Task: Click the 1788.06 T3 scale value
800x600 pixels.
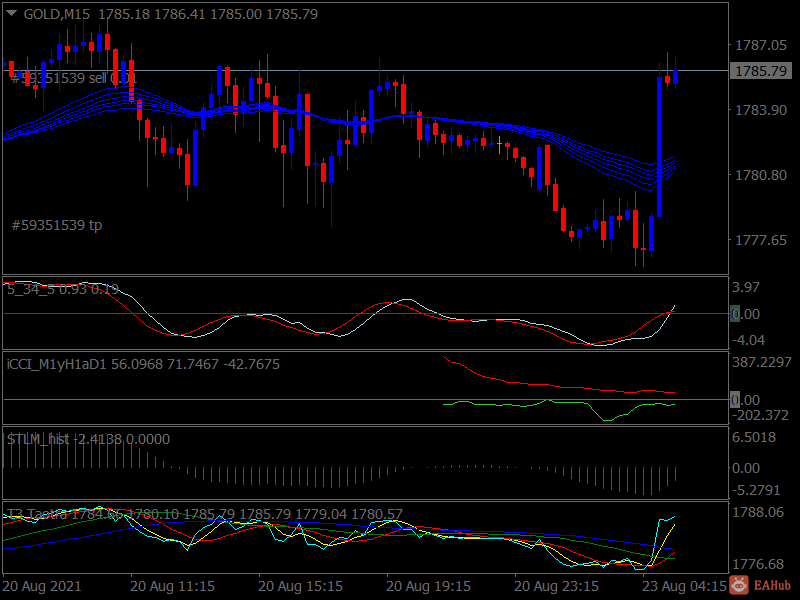Action: click(758, 512)
